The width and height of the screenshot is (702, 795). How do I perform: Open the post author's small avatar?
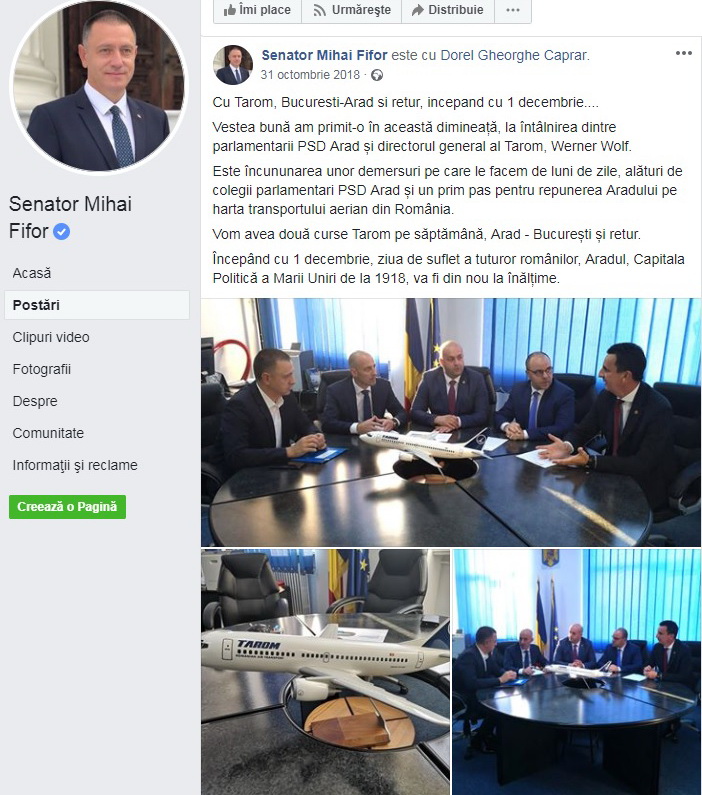[x=233, y=64]
